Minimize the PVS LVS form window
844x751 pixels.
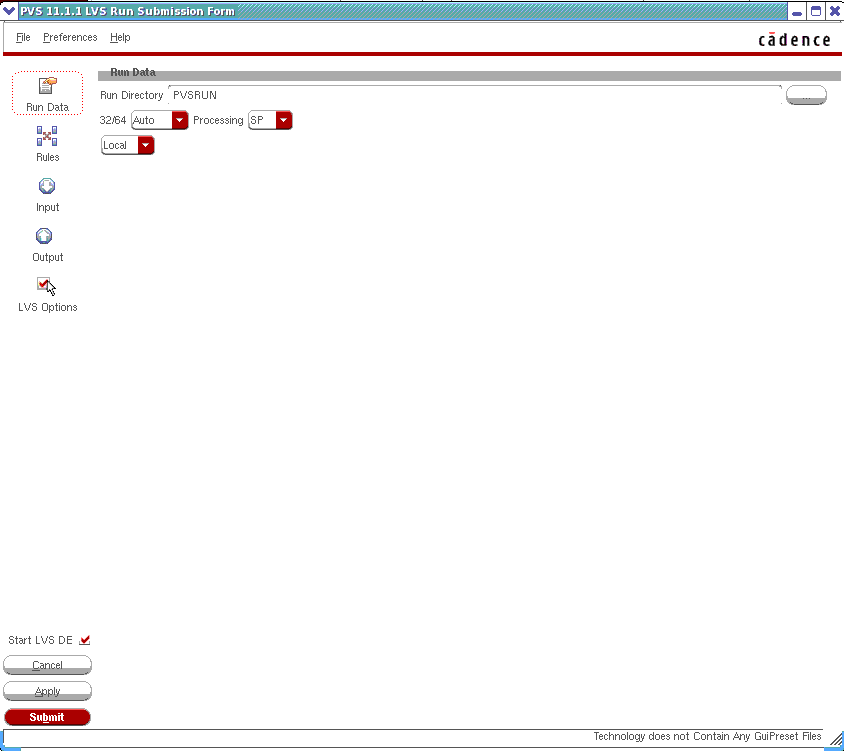[x=797, y=11]
